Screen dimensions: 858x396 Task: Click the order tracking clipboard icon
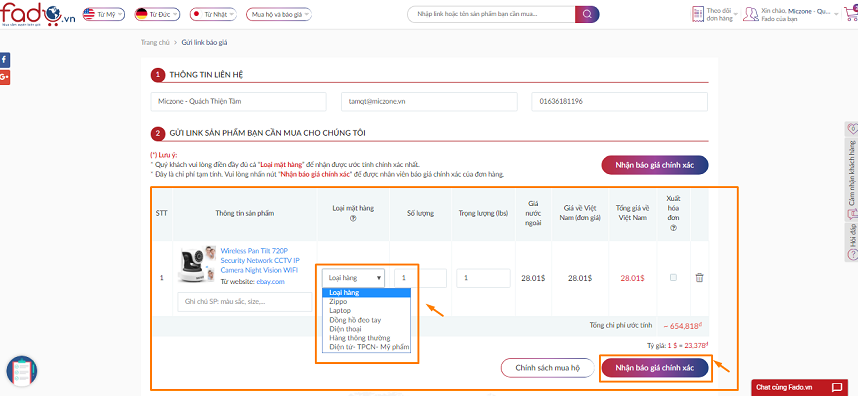click(x=698, y=14)
